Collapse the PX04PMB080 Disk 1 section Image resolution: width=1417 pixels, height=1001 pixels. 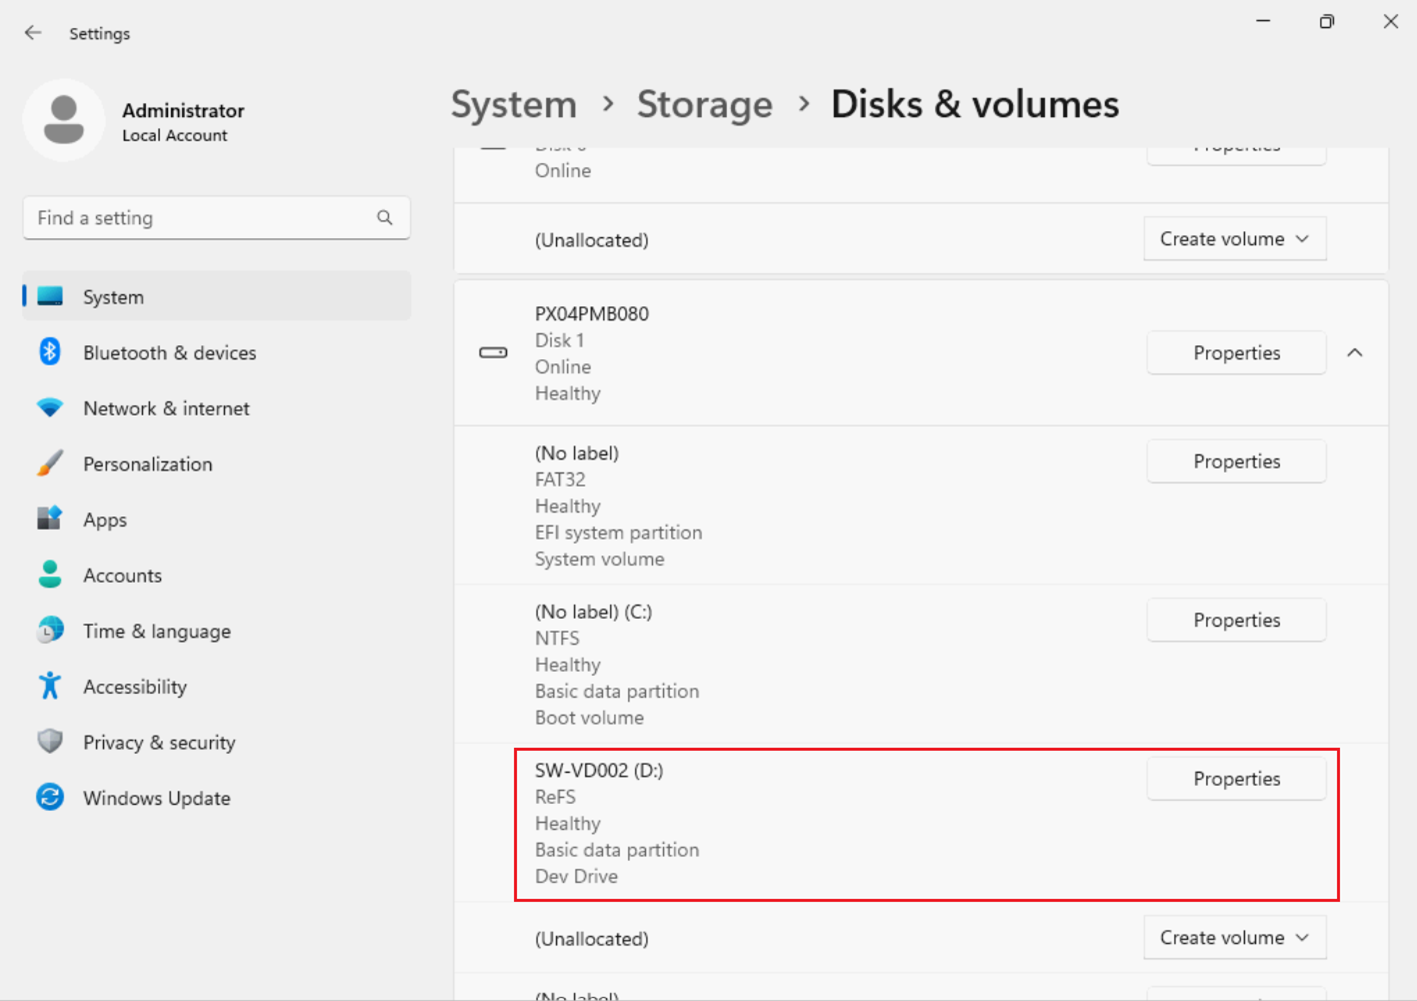coord(1354,353)
